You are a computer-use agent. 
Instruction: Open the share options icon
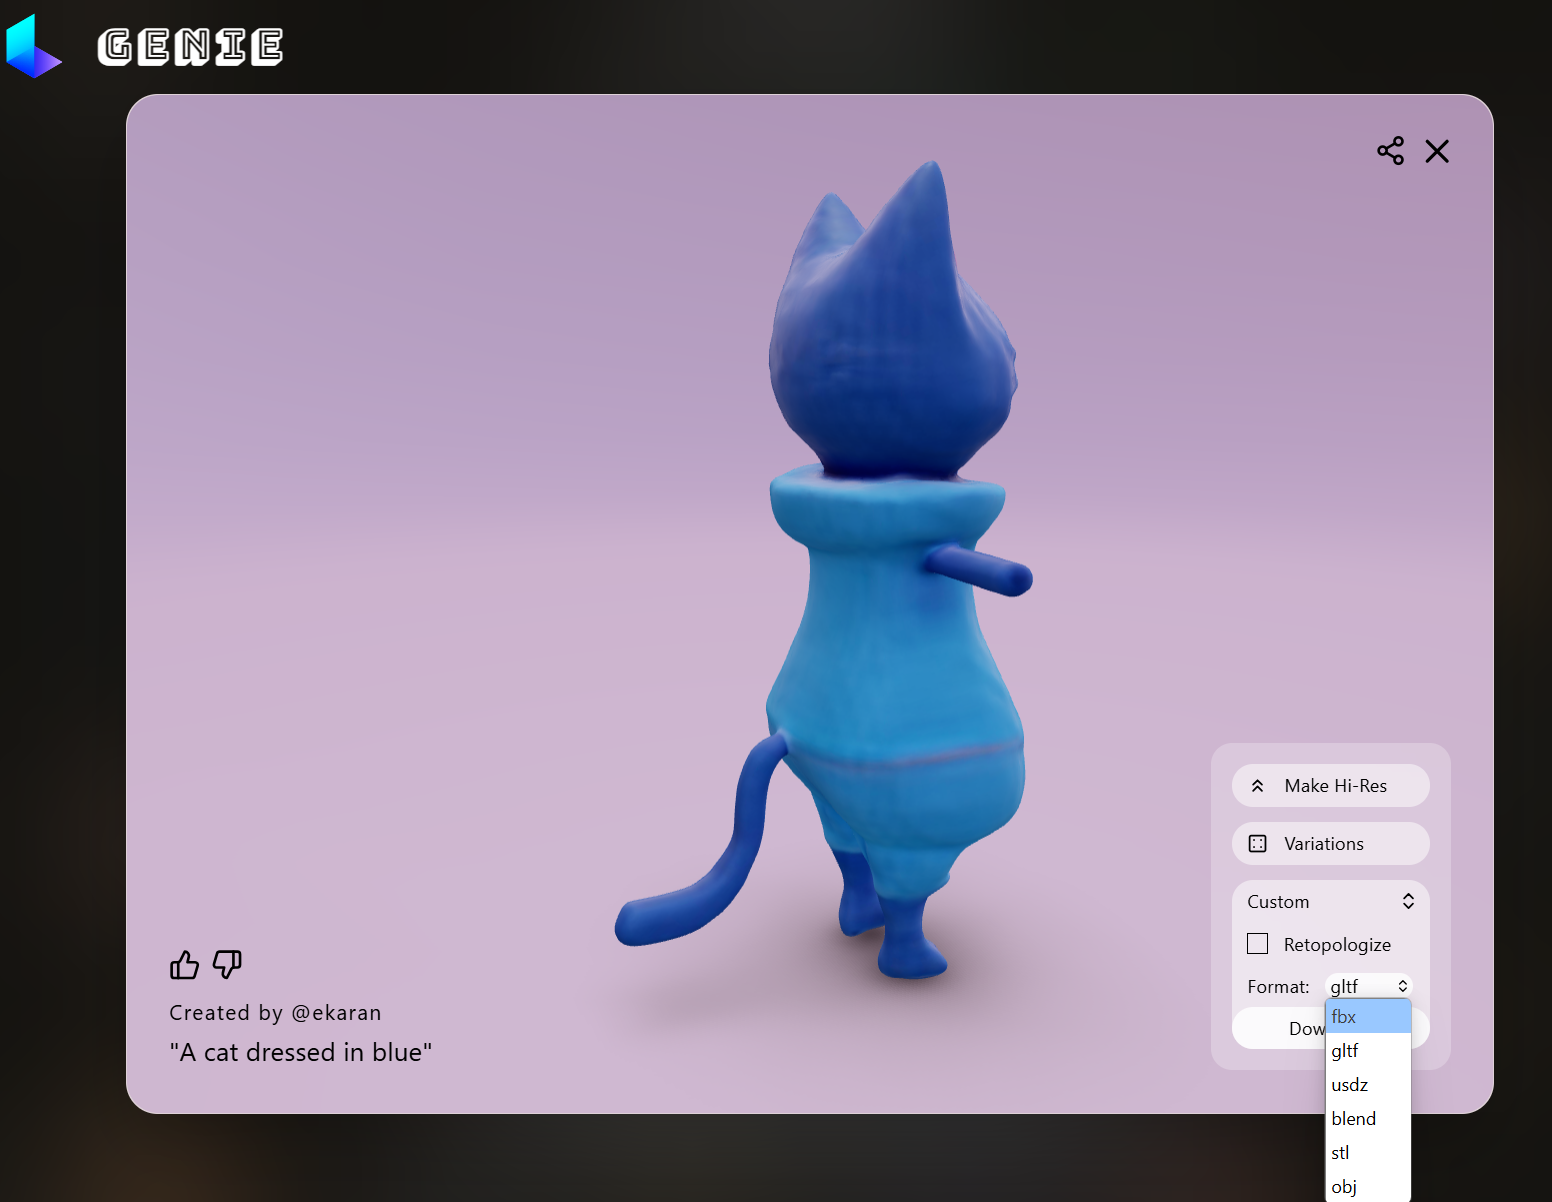1390,151
